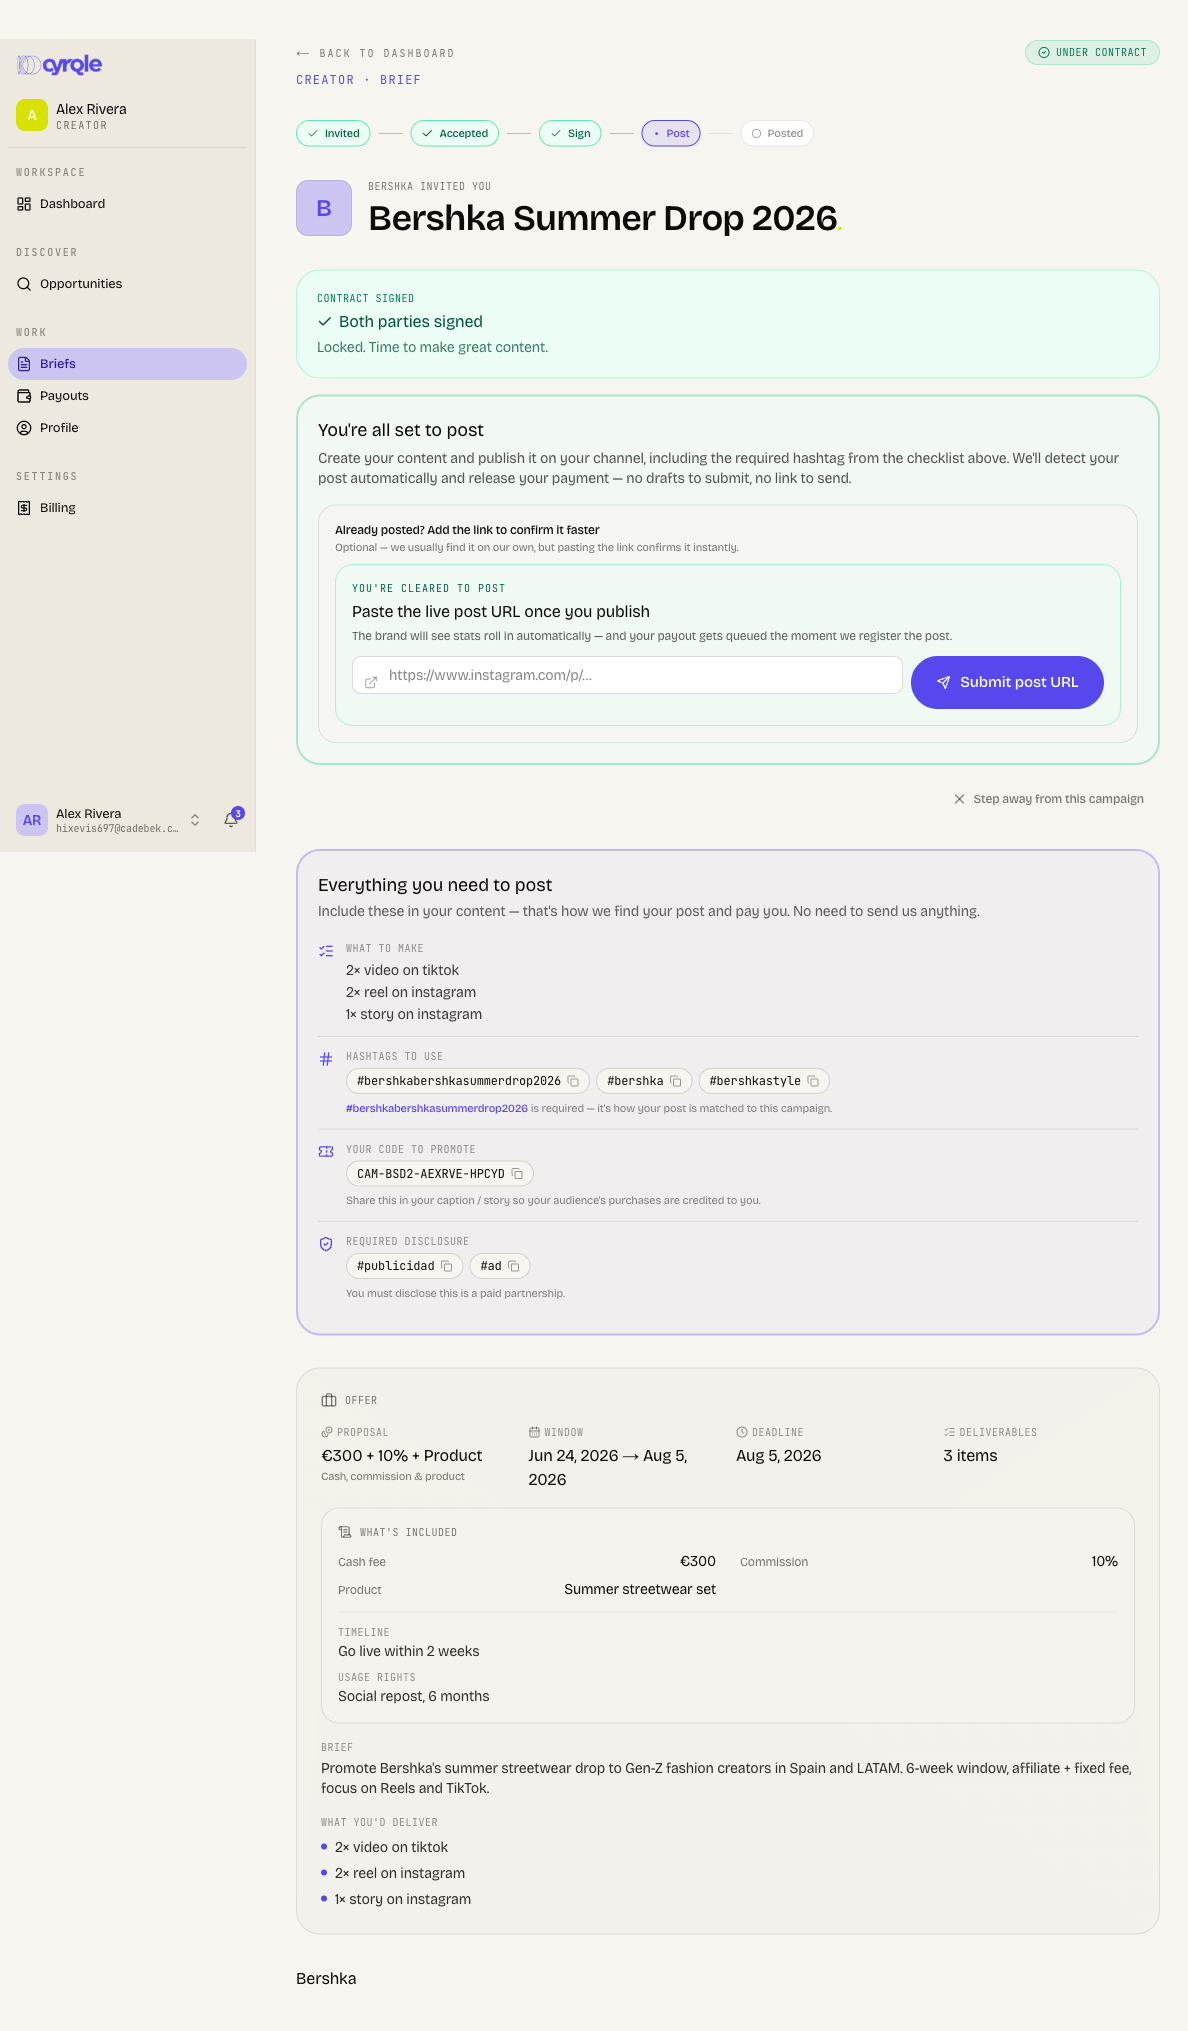Click the Both parties signed text
This screenshot has width=1188, height=2031.
point(411,322)
